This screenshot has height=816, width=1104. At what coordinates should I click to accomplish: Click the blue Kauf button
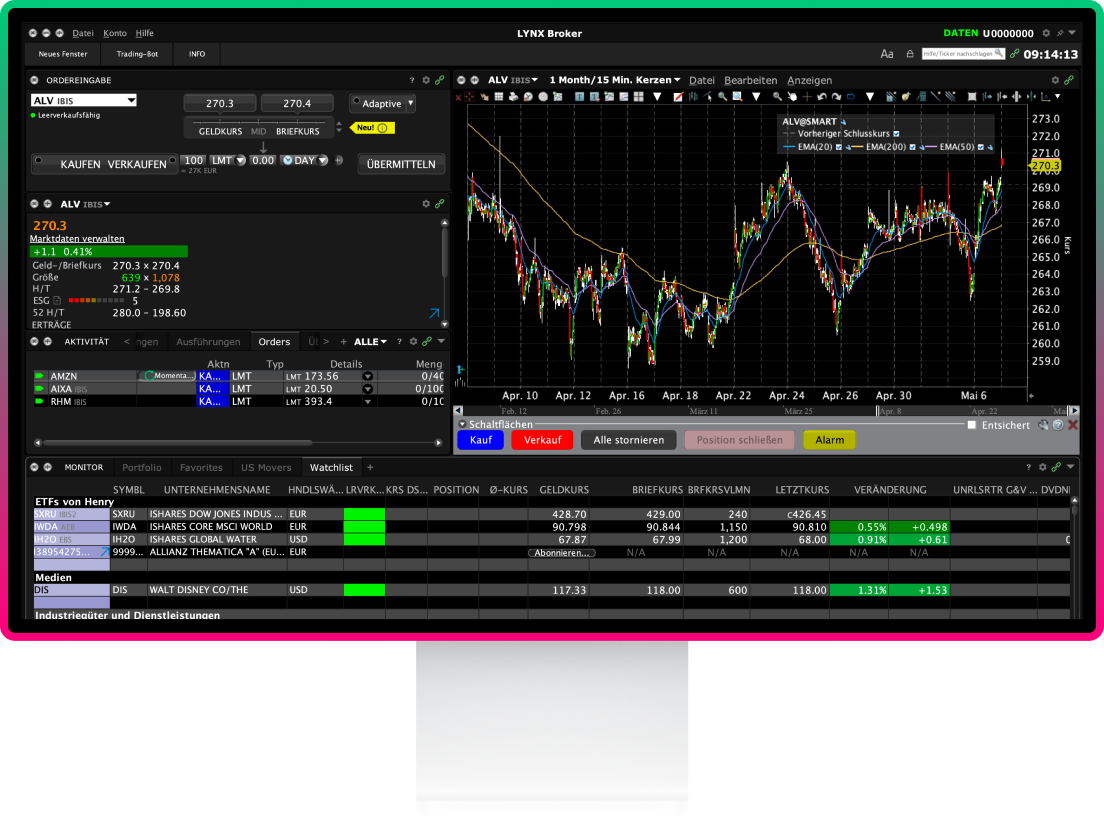(x=481, y=440)
